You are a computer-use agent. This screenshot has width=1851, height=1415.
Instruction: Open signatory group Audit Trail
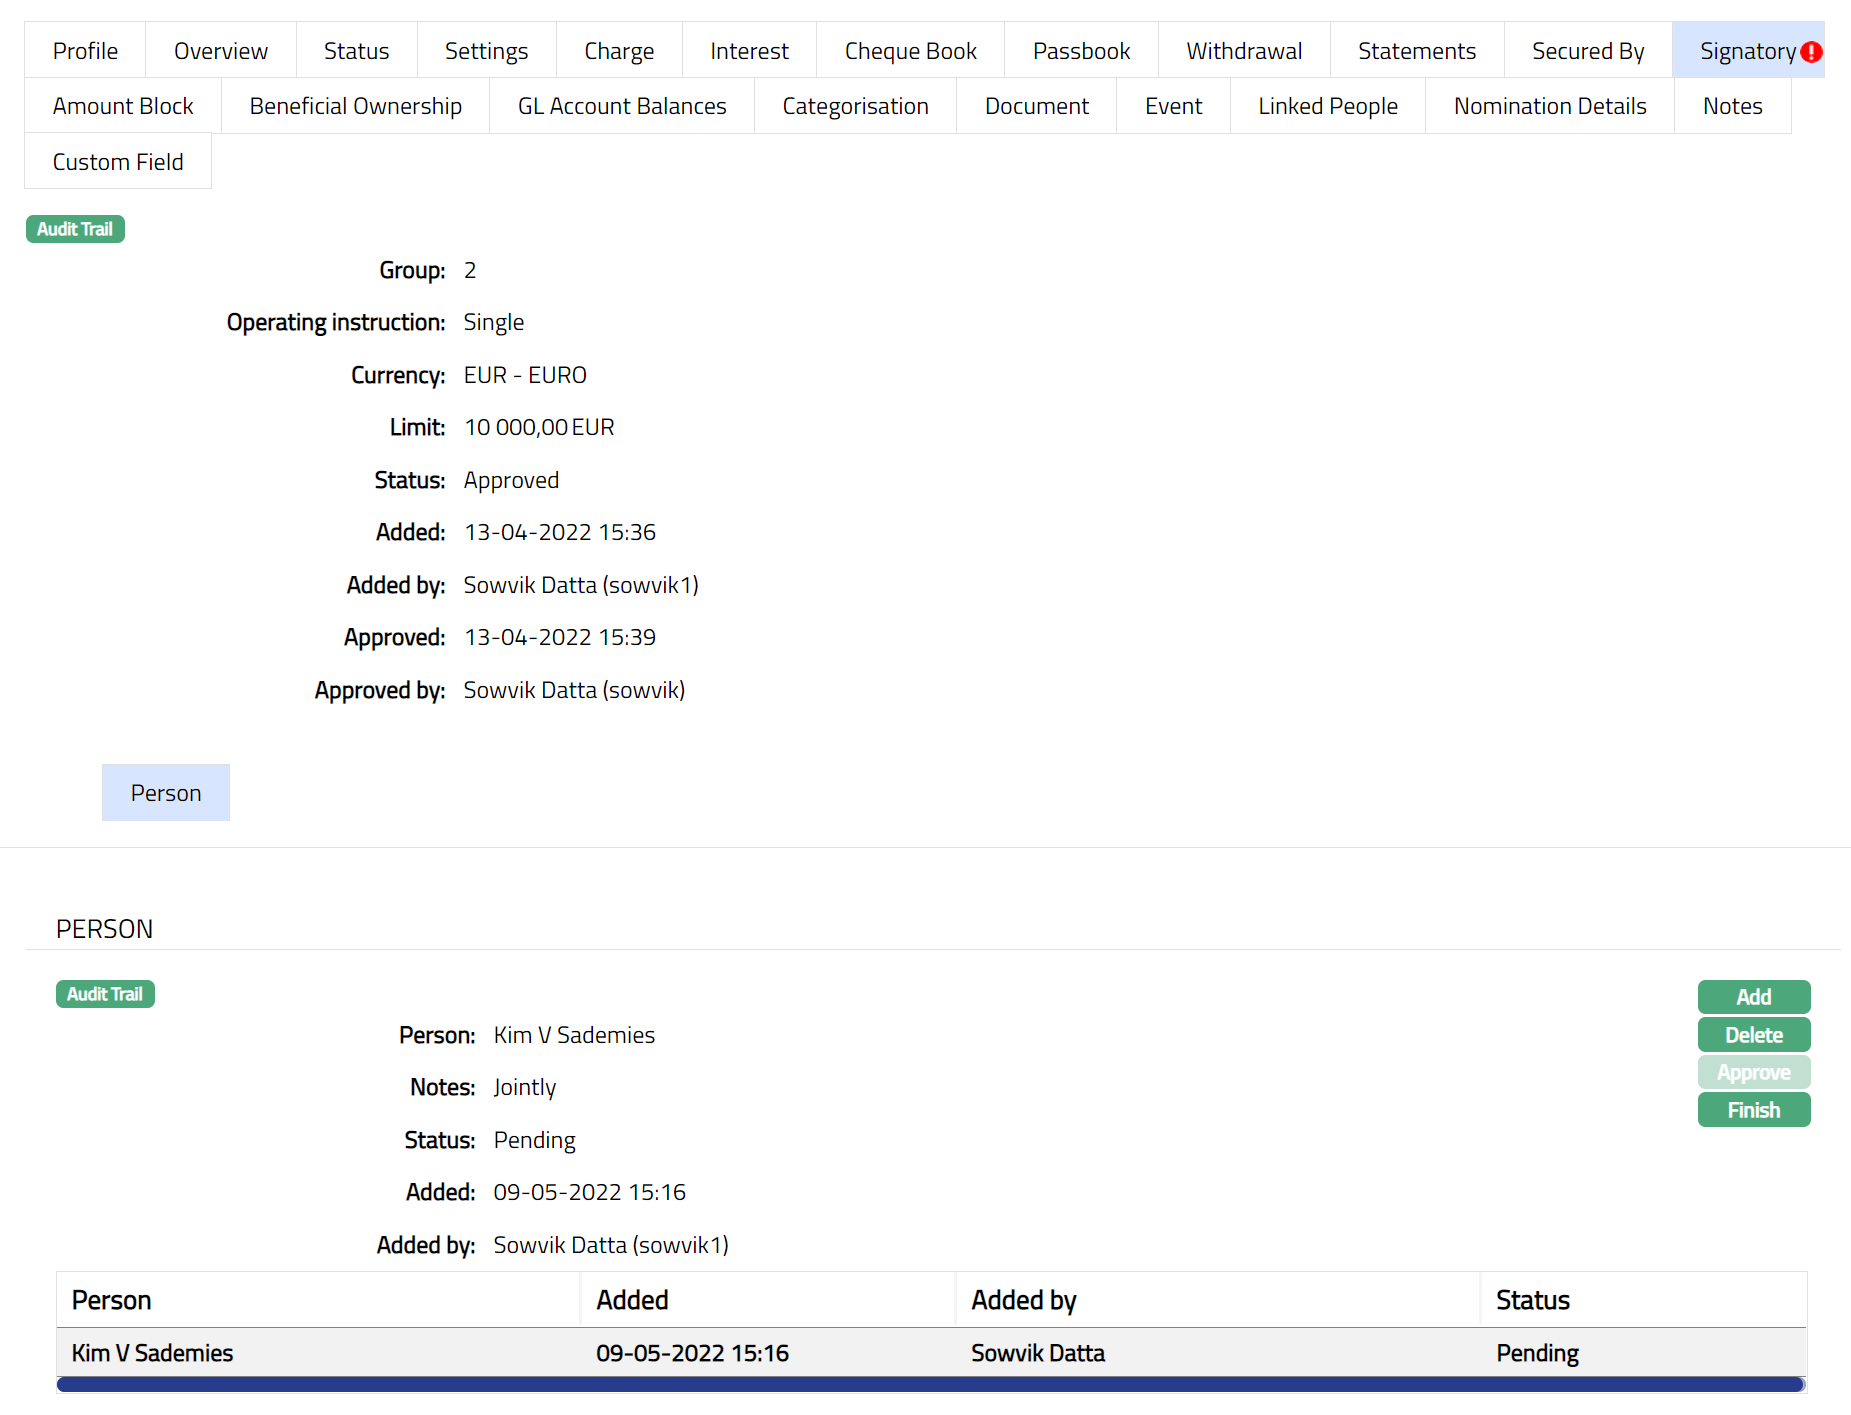click(75, 229)
